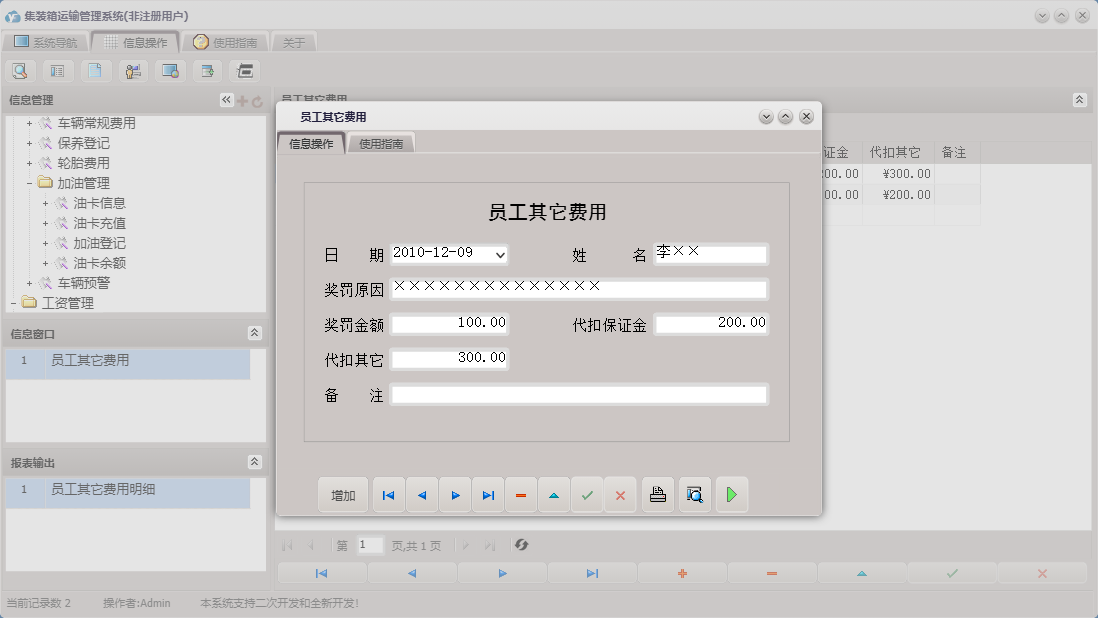Collapse the 信息管理 panel with the double chevron
The height and width of the screenshot is (618, 1098).
pos(225,99)
